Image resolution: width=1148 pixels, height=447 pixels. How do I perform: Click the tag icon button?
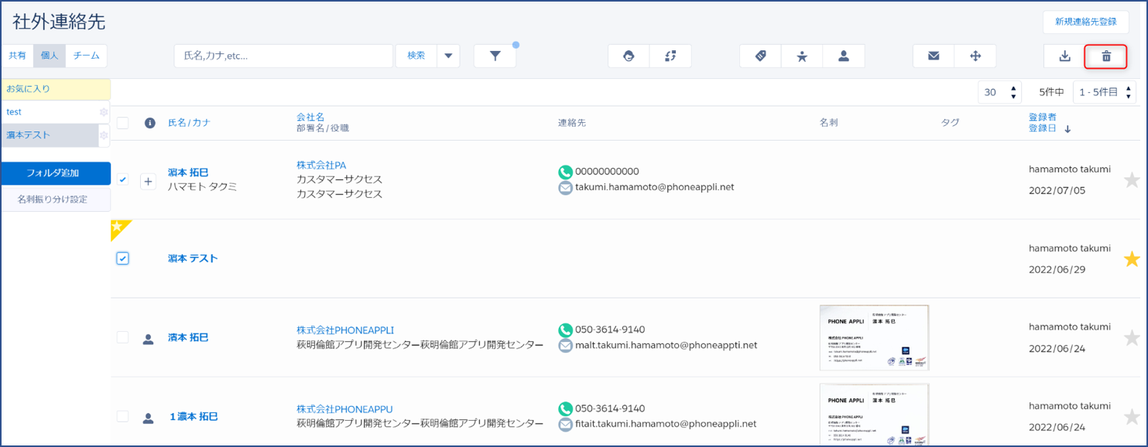[760, 56]
